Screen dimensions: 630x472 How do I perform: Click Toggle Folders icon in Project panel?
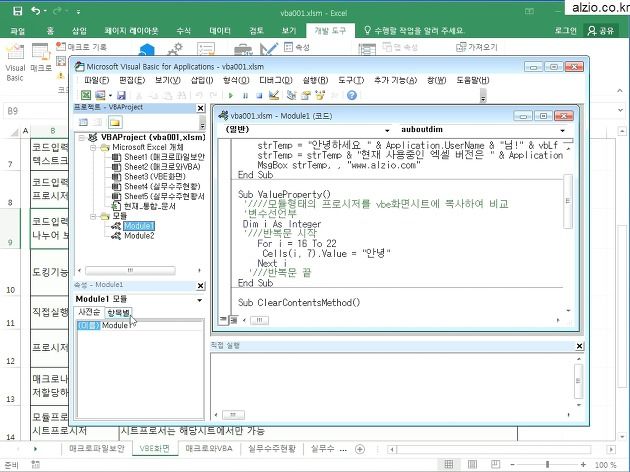tap(115, 122)
